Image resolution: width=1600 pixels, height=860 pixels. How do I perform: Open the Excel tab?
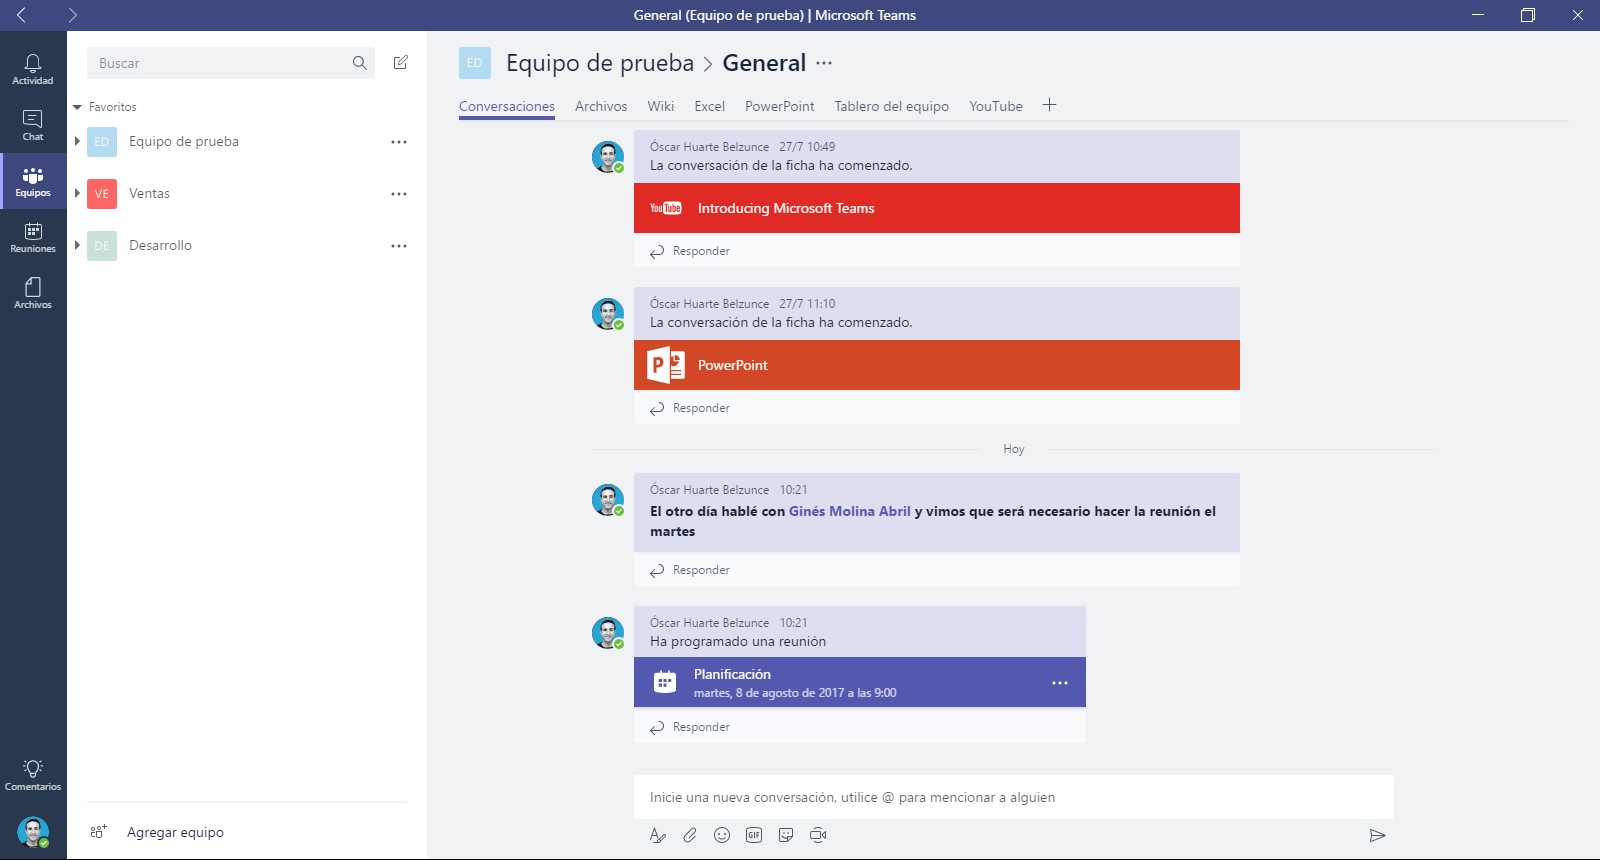[x=710, y=106]
